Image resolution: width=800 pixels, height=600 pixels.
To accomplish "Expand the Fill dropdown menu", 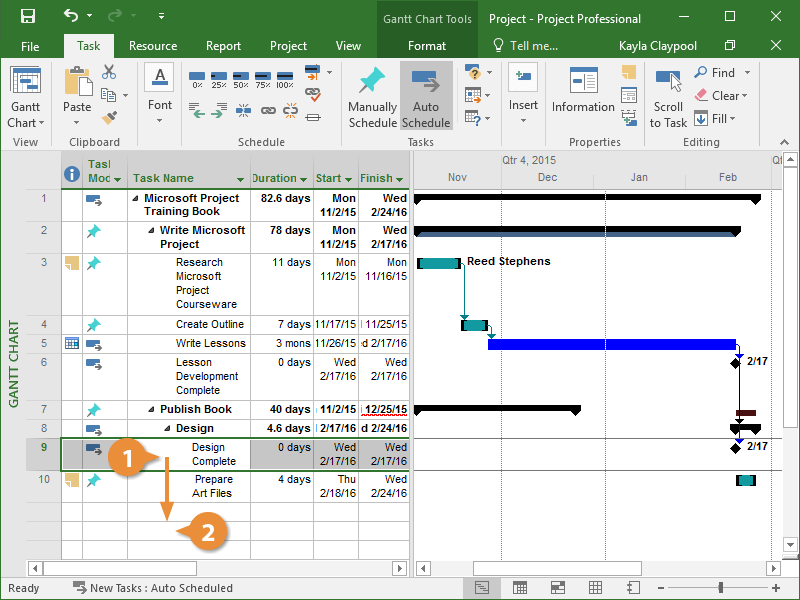I will tap(732, 119).
